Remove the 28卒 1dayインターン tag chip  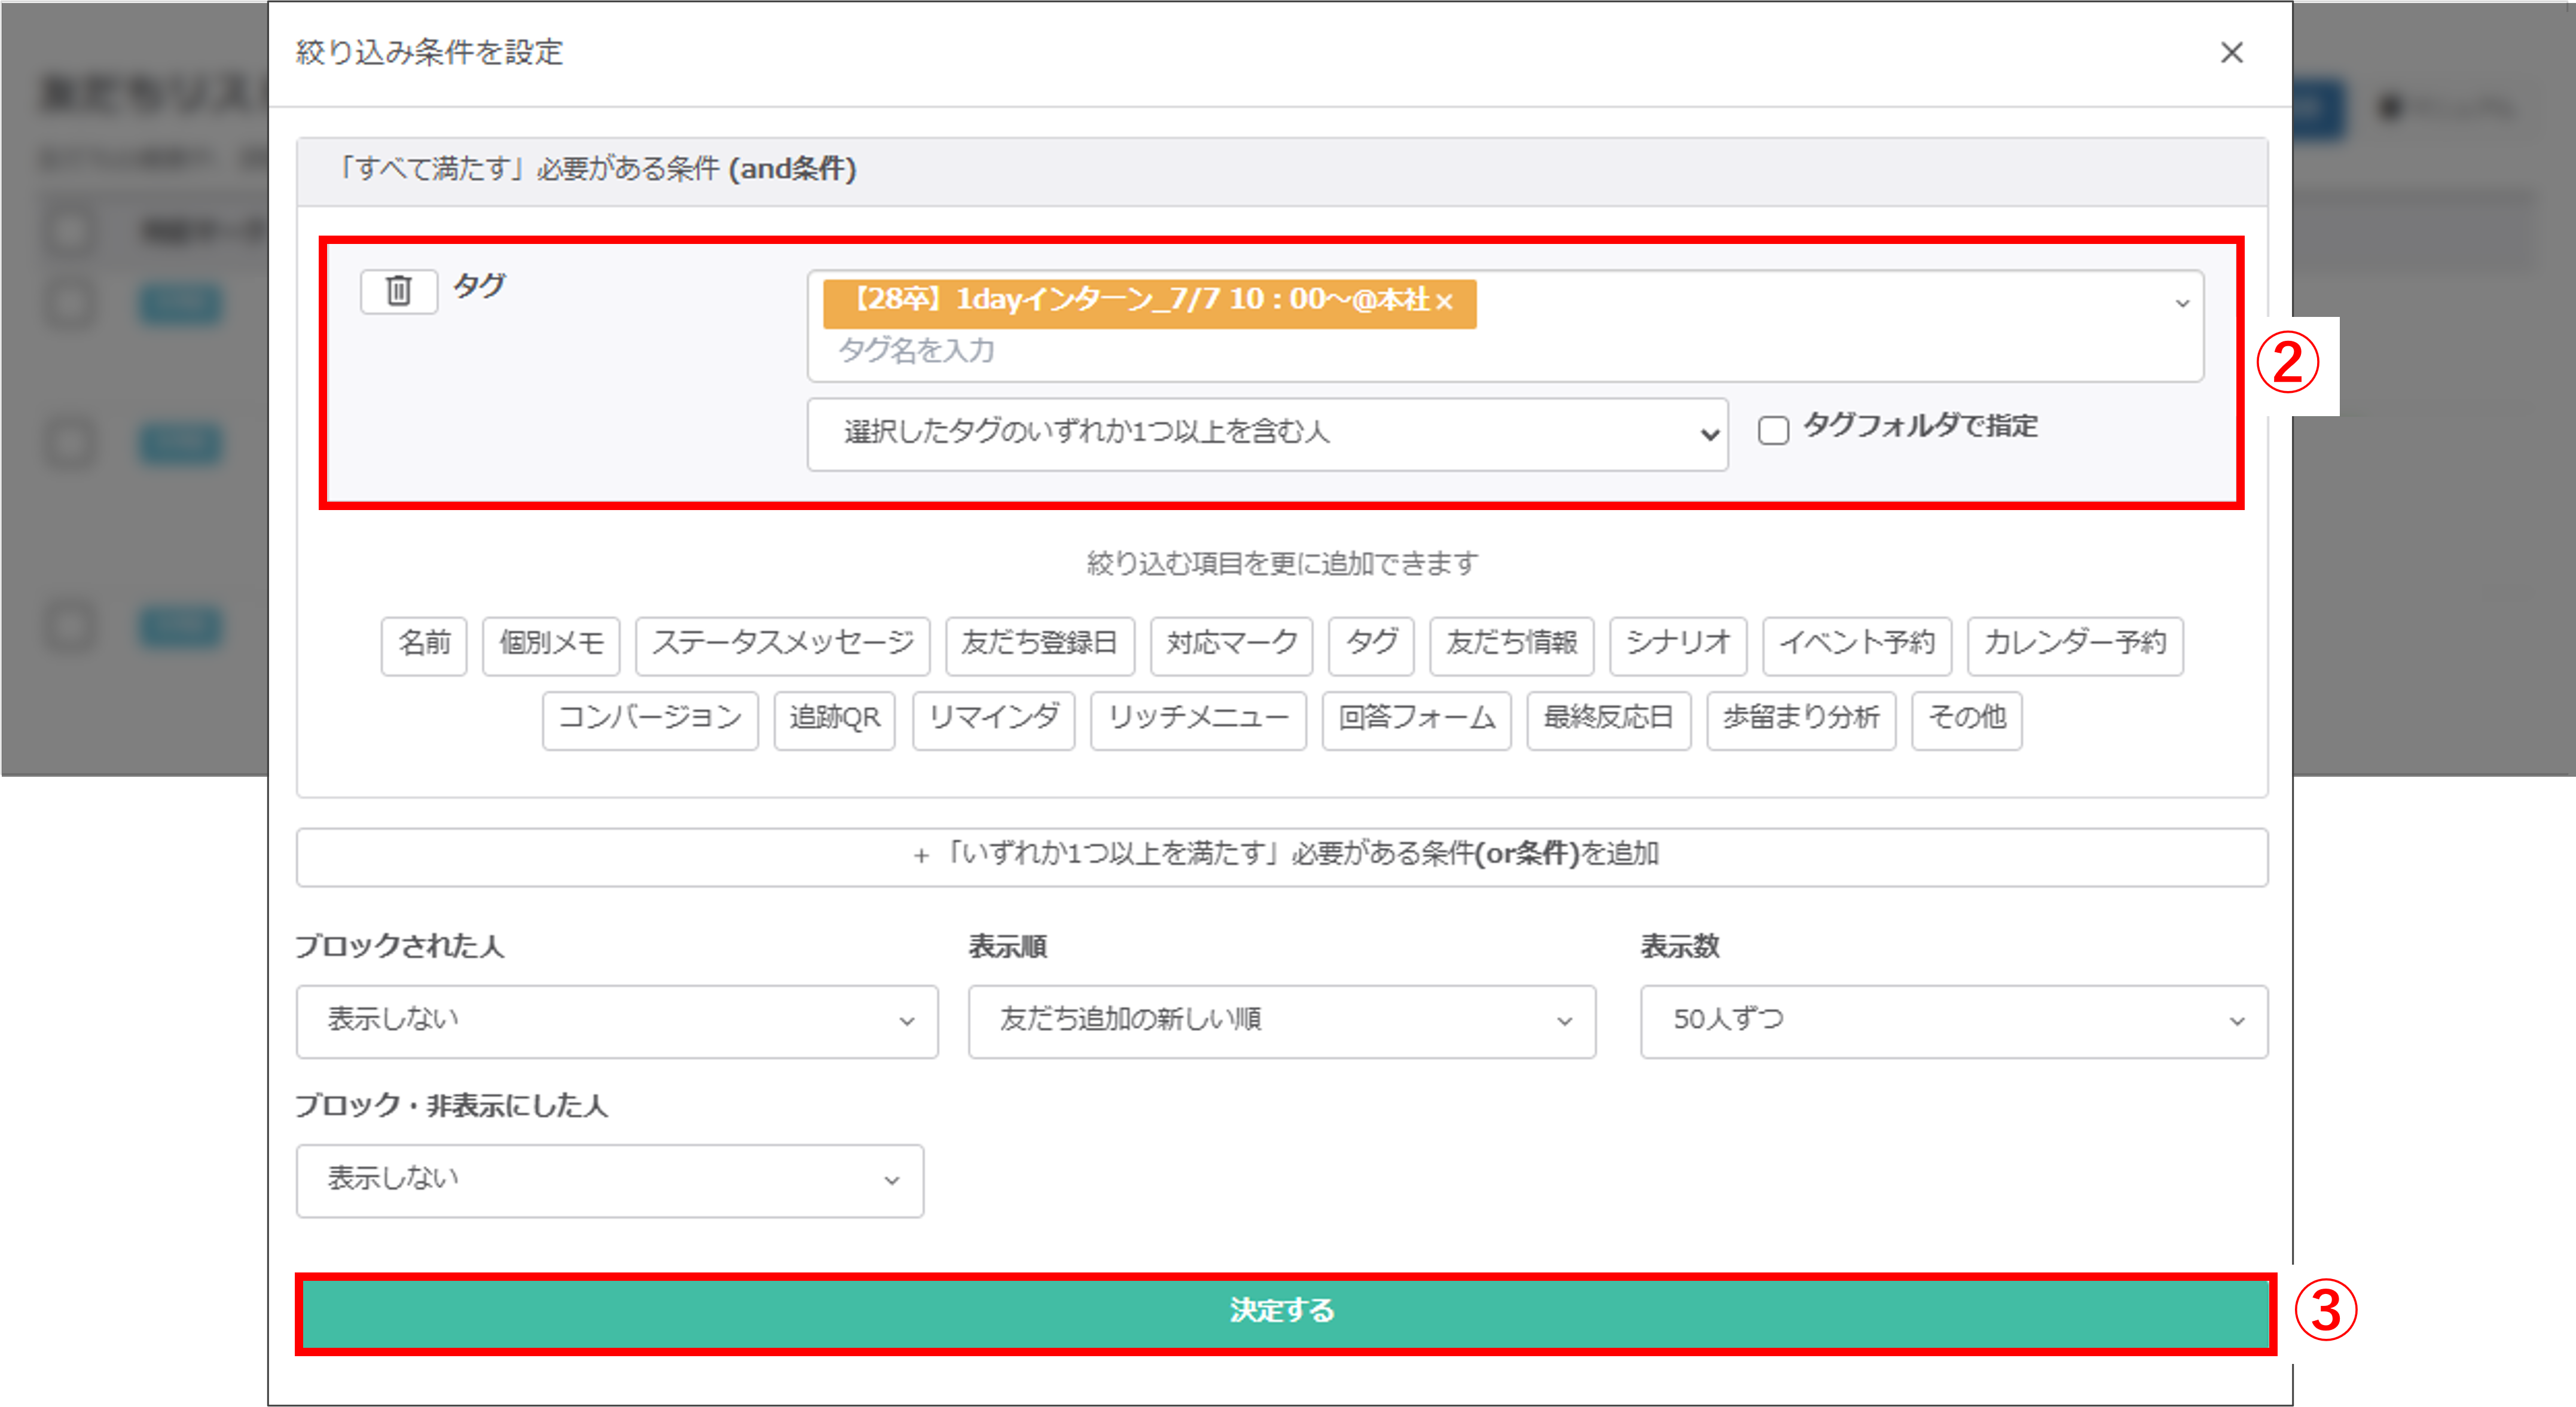1443,302
